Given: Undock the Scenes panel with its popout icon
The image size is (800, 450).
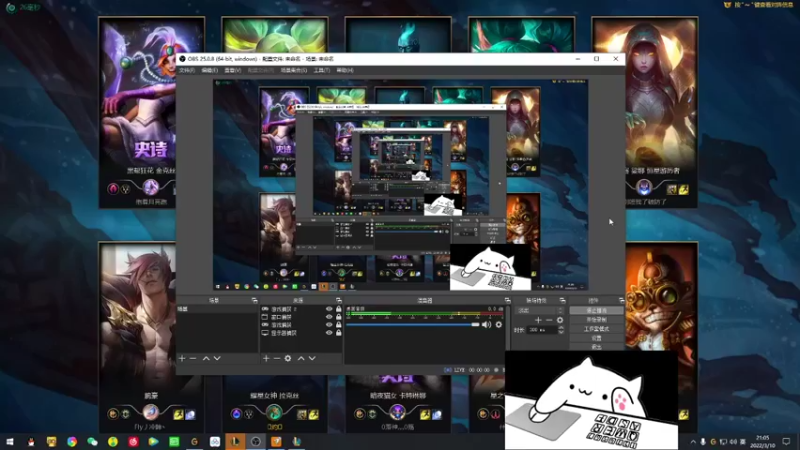Looking at the screenshot, I should [x=254, y=301].
